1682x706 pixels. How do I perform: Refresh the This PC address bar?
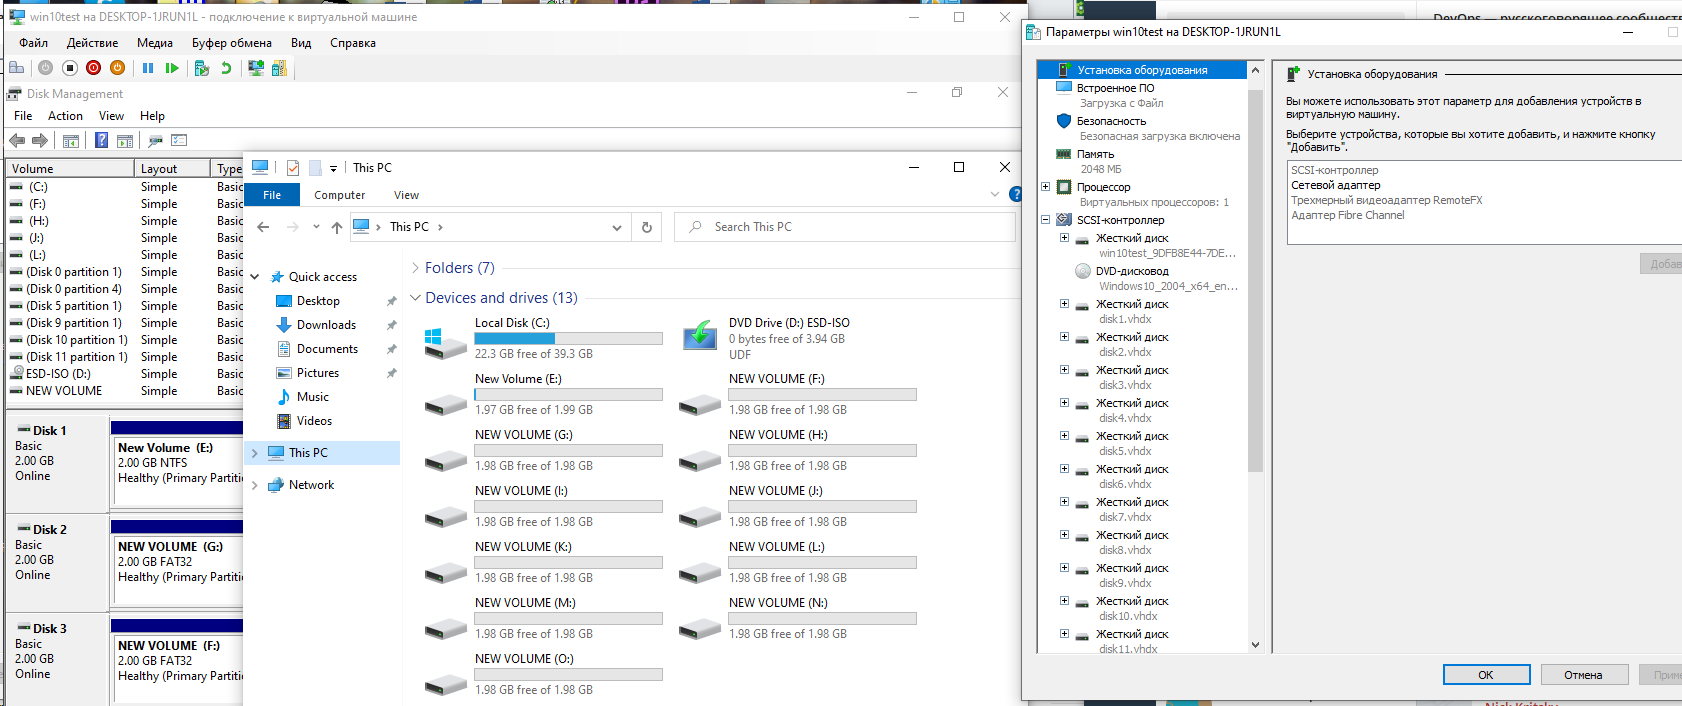[647, 227]
